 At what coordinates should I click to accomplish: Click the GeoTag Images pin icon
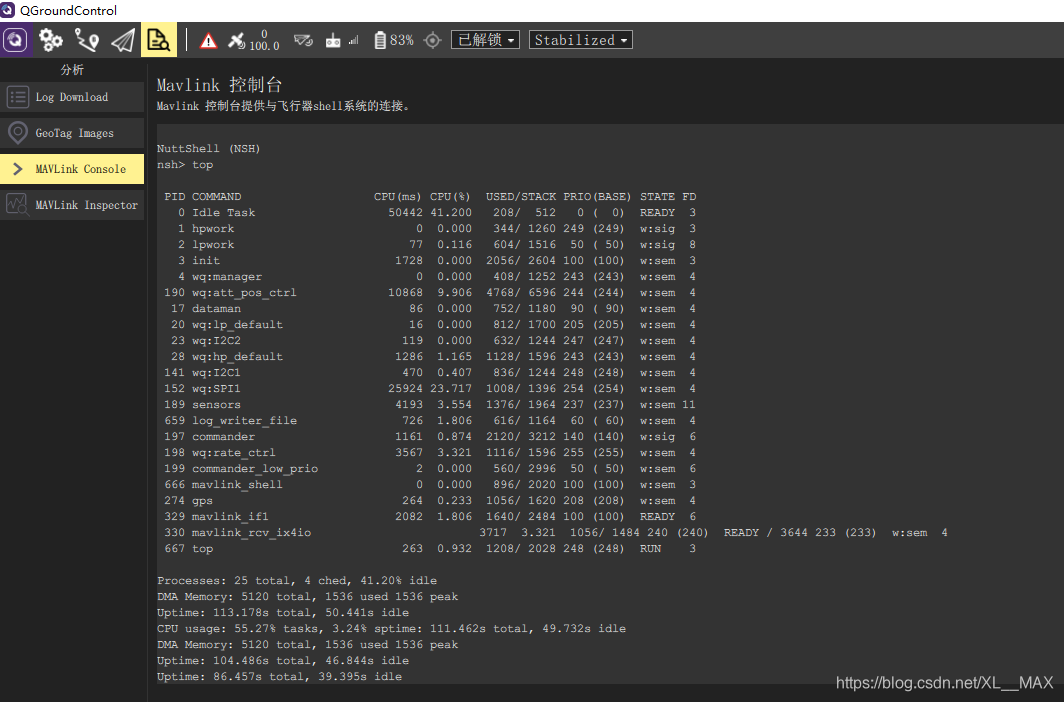tap(18, 133)
